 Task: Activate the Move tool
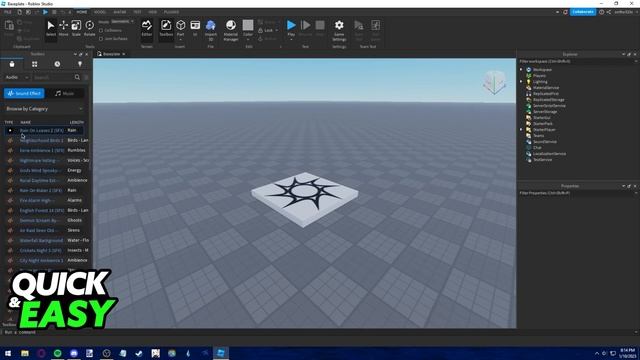(x=64, y=29)
